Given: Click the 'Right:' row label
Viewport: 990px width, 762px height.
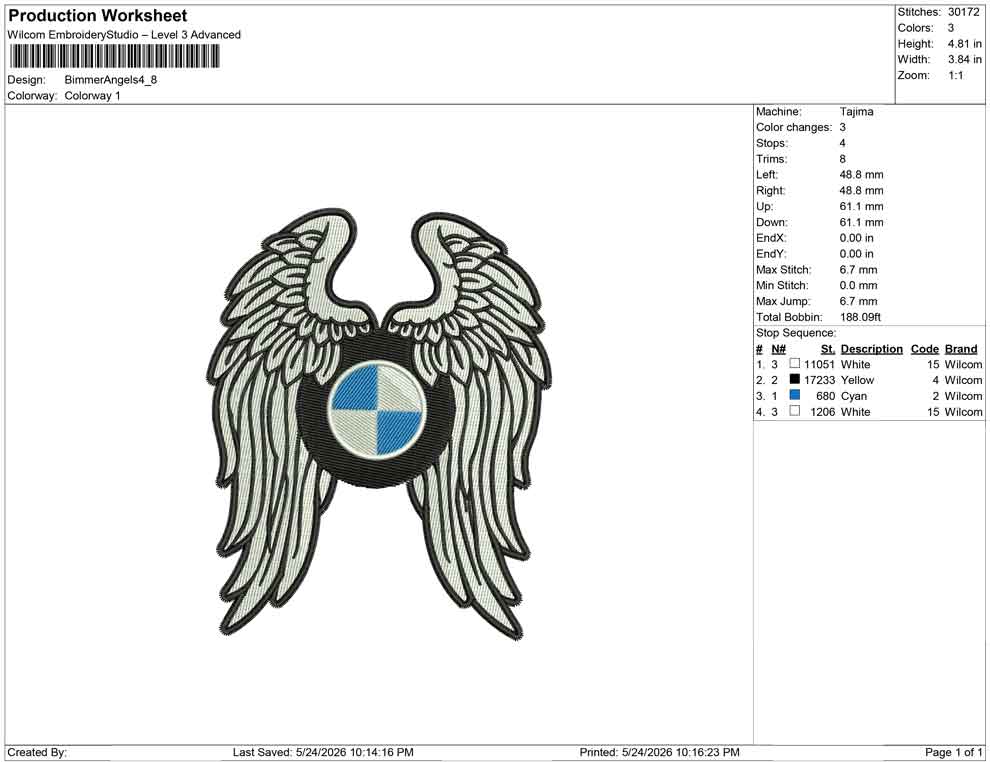Looking at the screenshot, I should (x=770, y=191).
